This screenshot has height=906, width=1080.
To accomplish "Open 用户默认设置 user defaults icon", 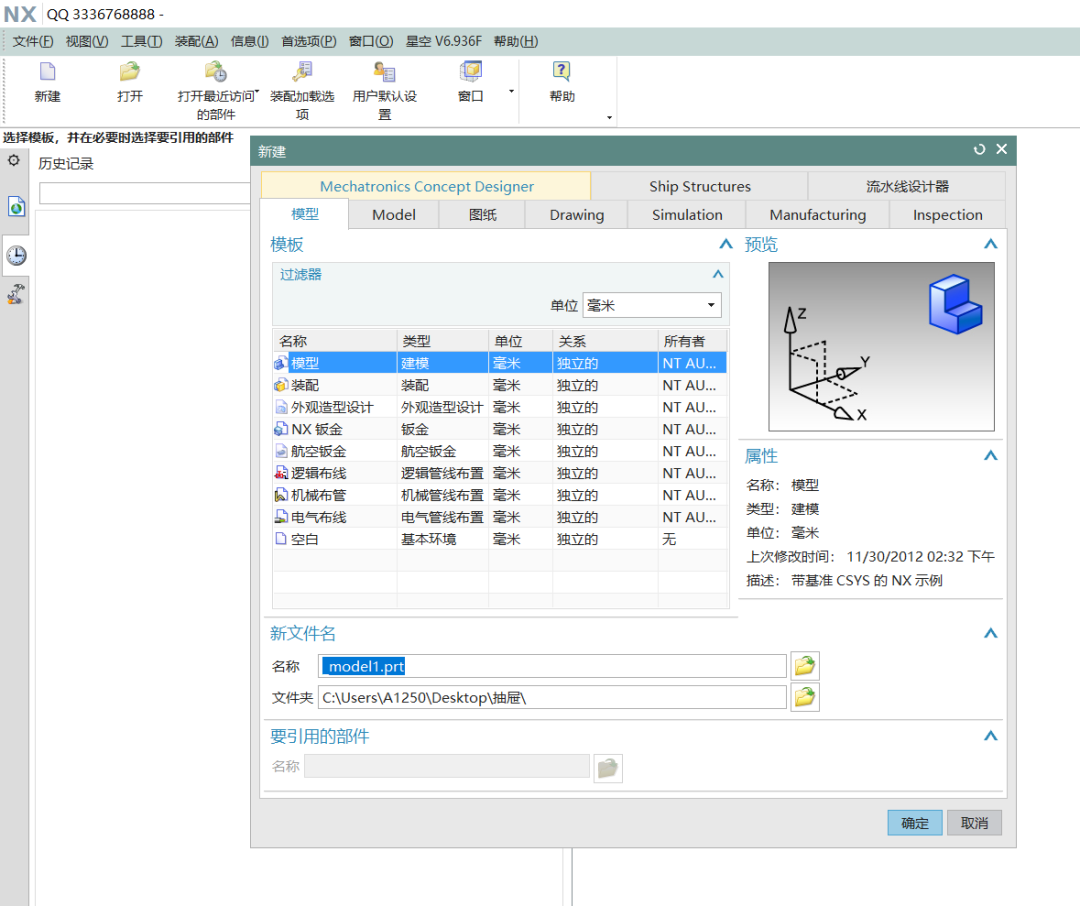I will point(384,72).
